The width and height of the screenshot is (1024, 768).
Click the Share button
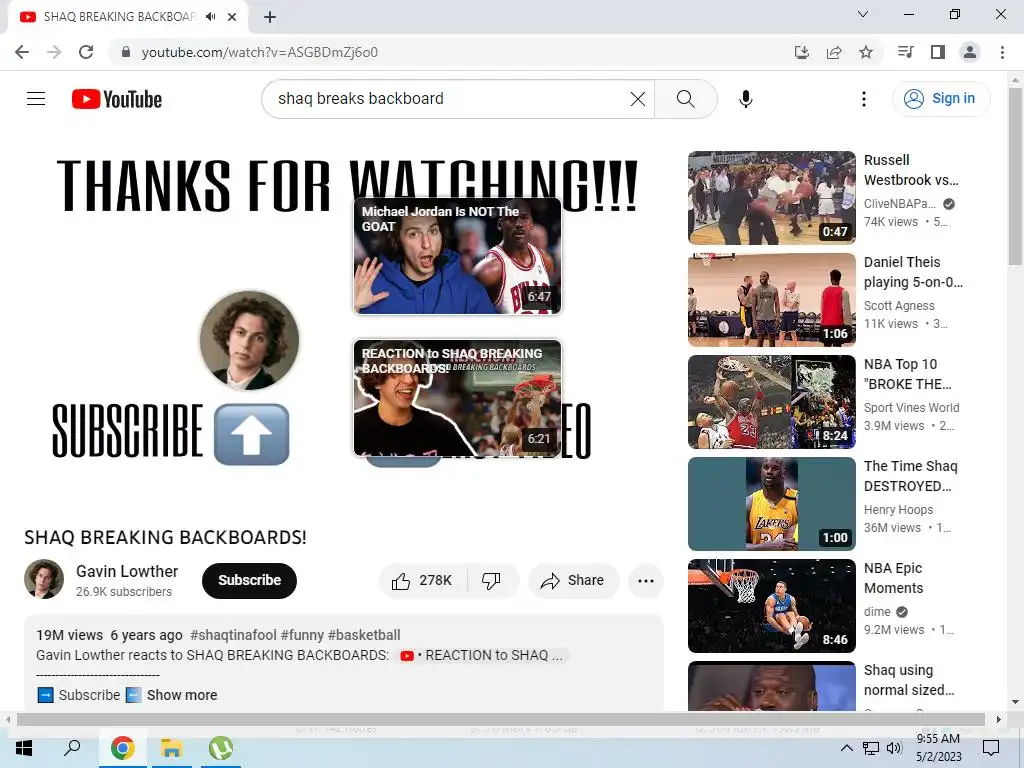click(x=573, y=581)
